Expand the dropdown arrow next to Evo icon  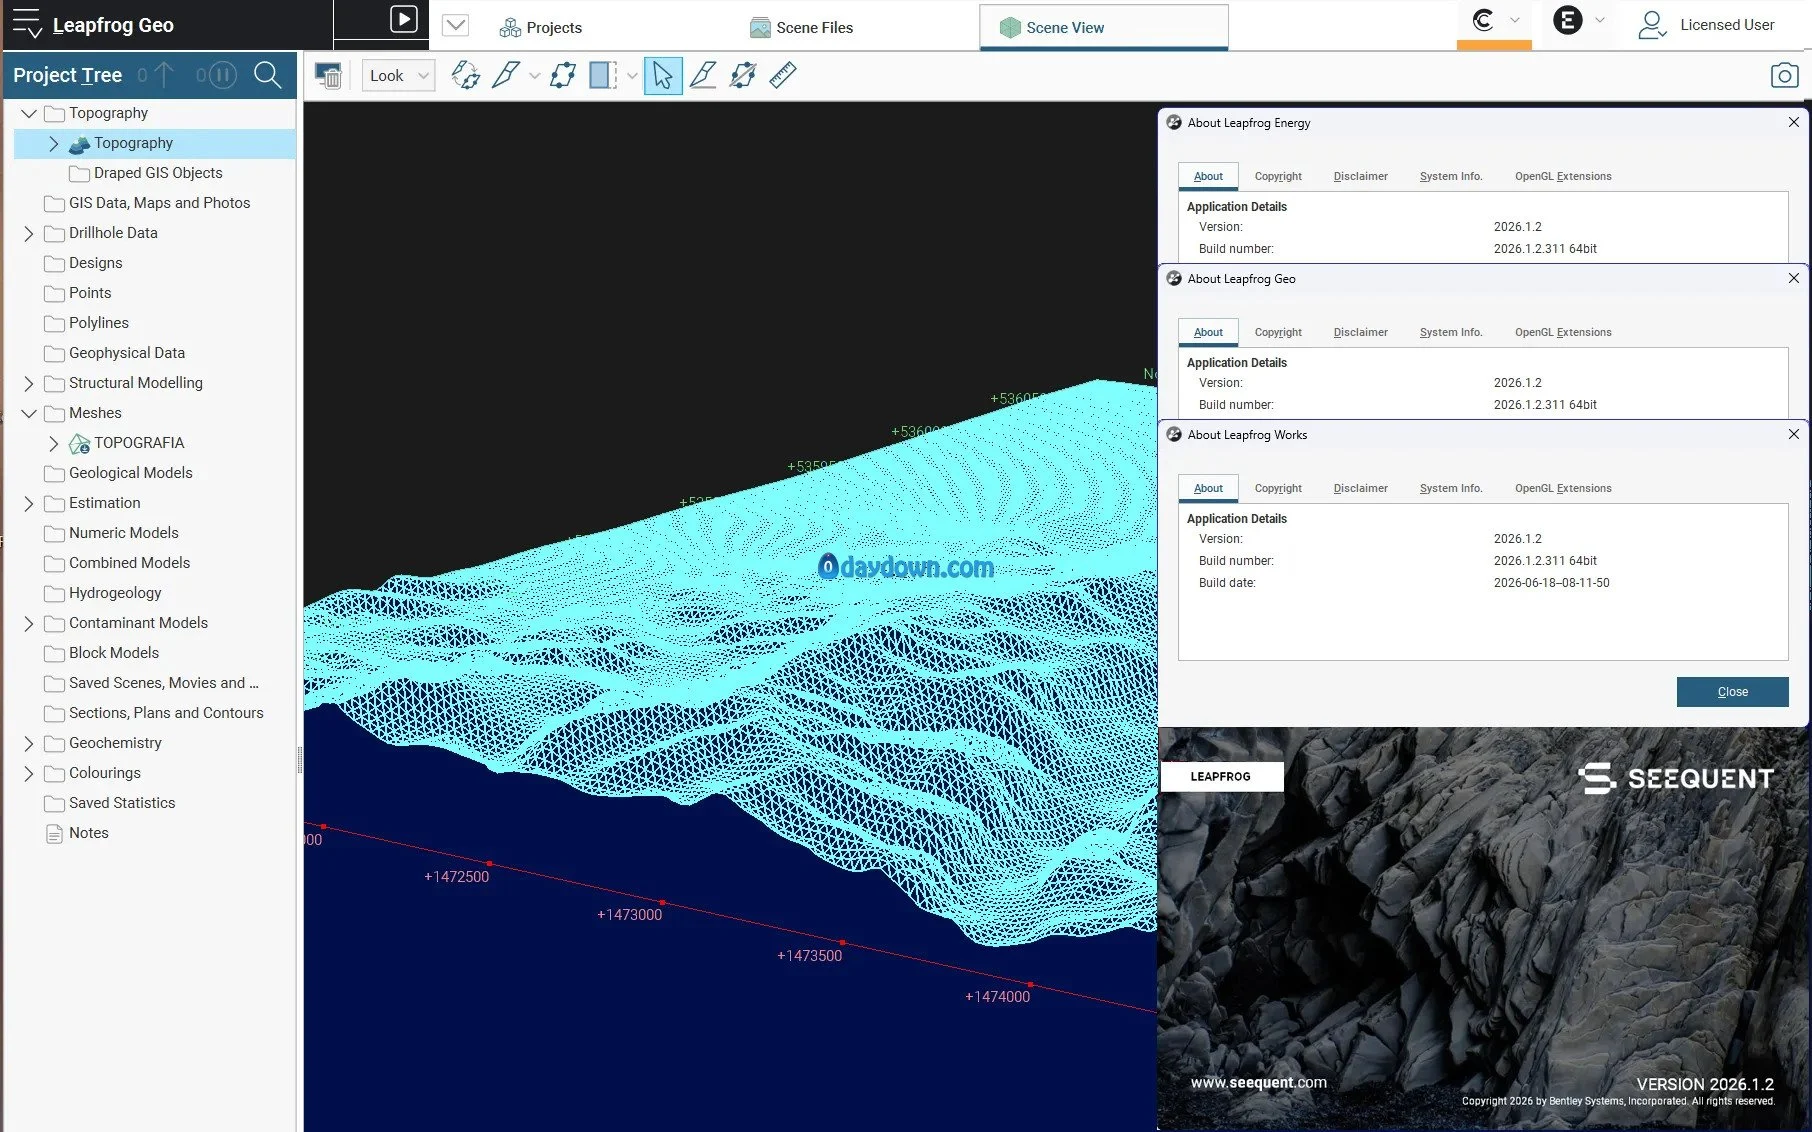pyautogui.click(x=1600, y=20)
